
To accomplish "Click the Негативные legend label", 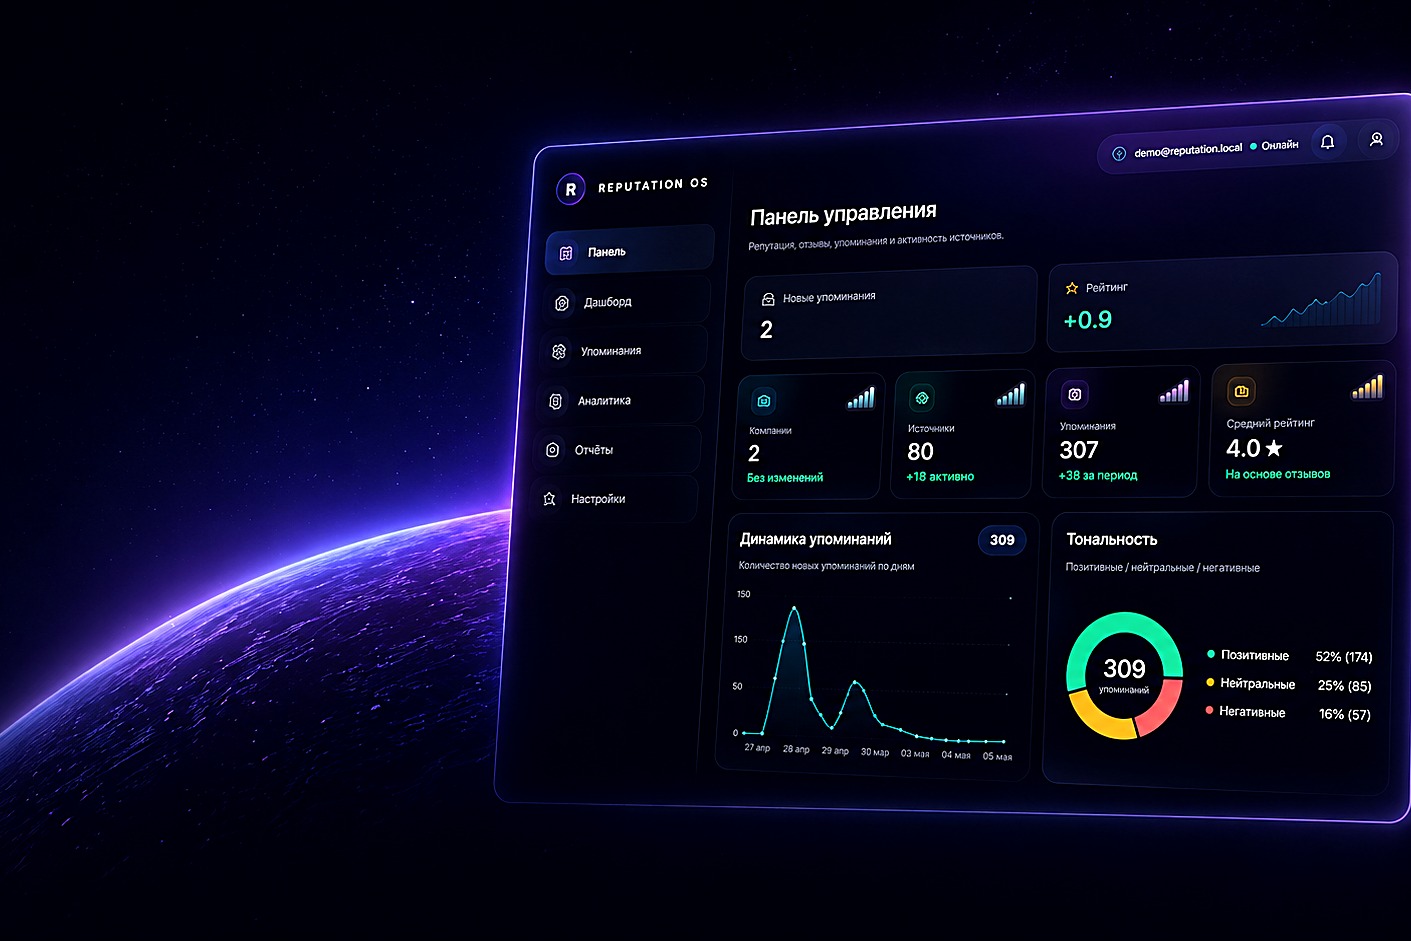I will pos(1252,712).
